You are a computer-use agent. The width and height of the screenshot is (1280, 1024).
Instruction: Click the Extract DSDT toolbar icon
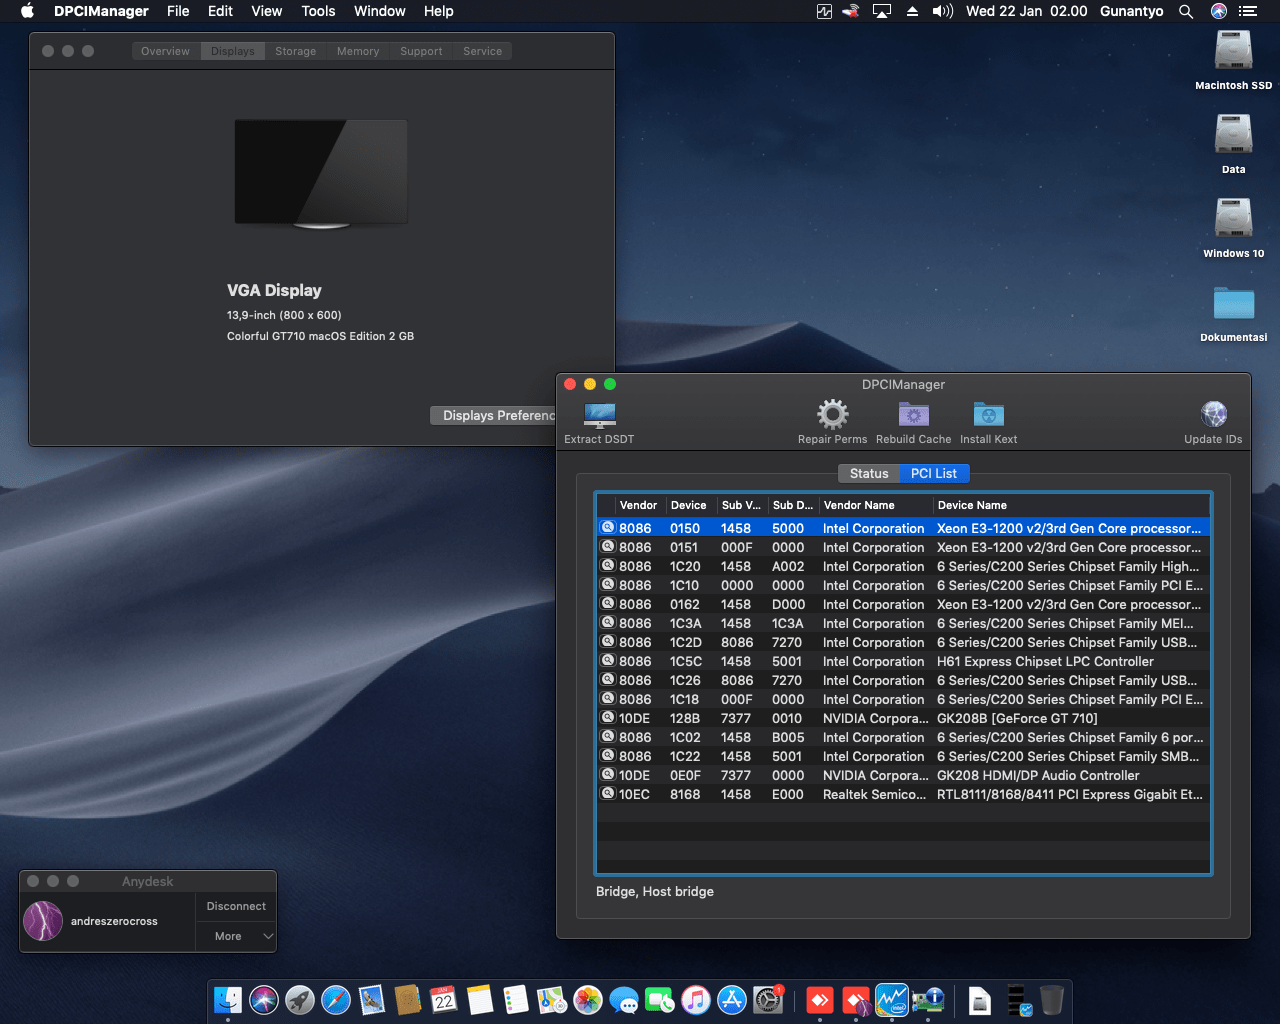pos(599,415)
